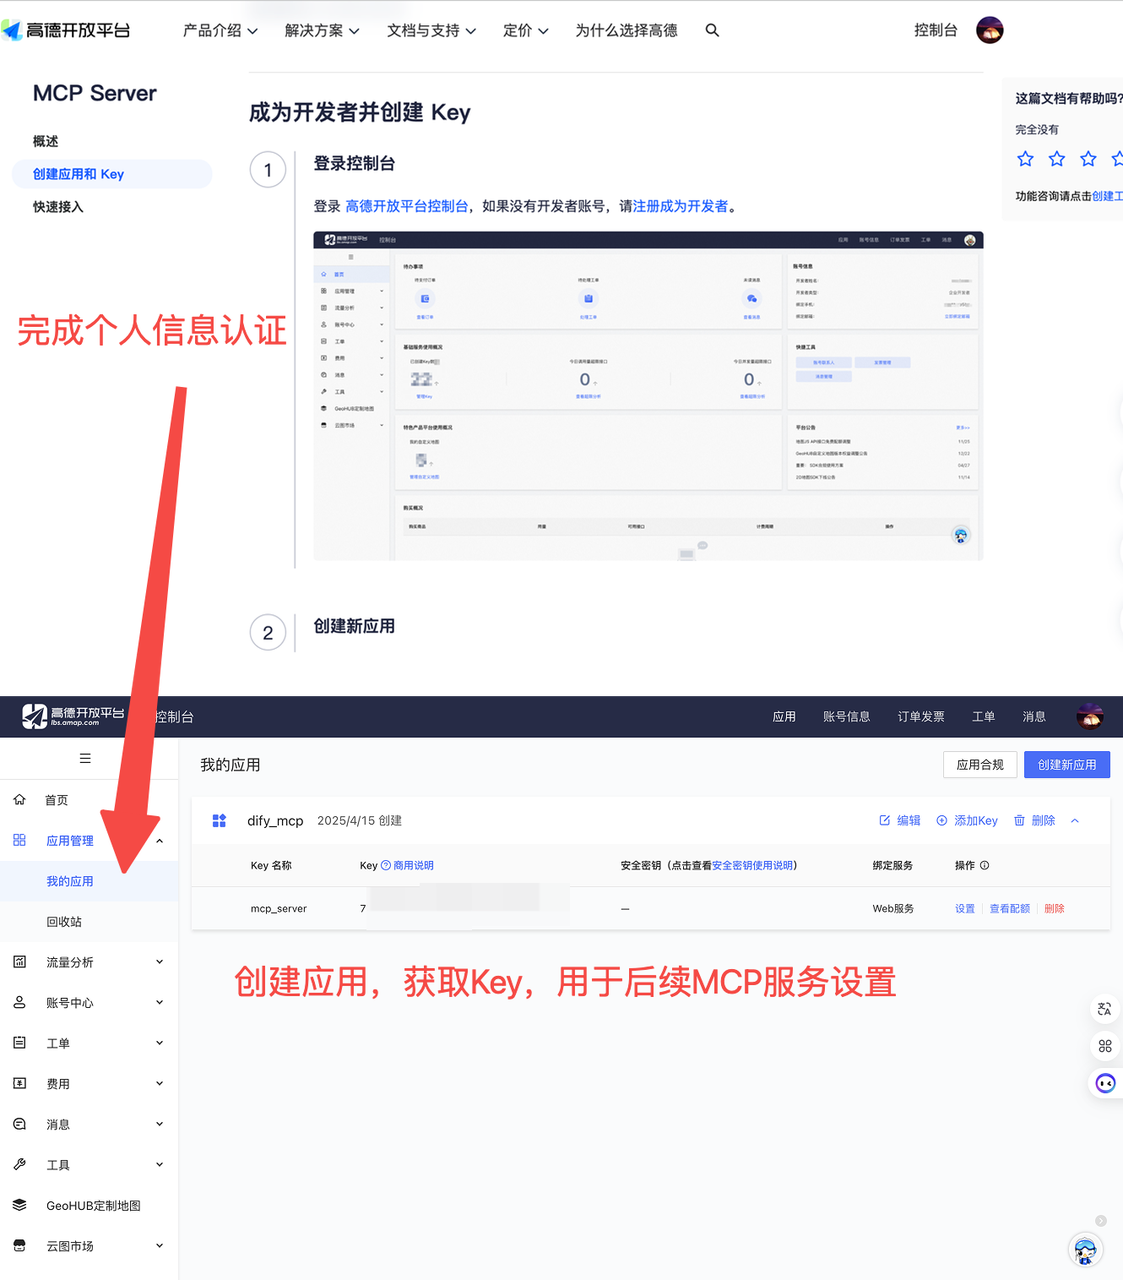The height and width of the screenshot is (1280, 1123).
Task: Click the info icon next to 操作 column header
Action: pos(984,865)
